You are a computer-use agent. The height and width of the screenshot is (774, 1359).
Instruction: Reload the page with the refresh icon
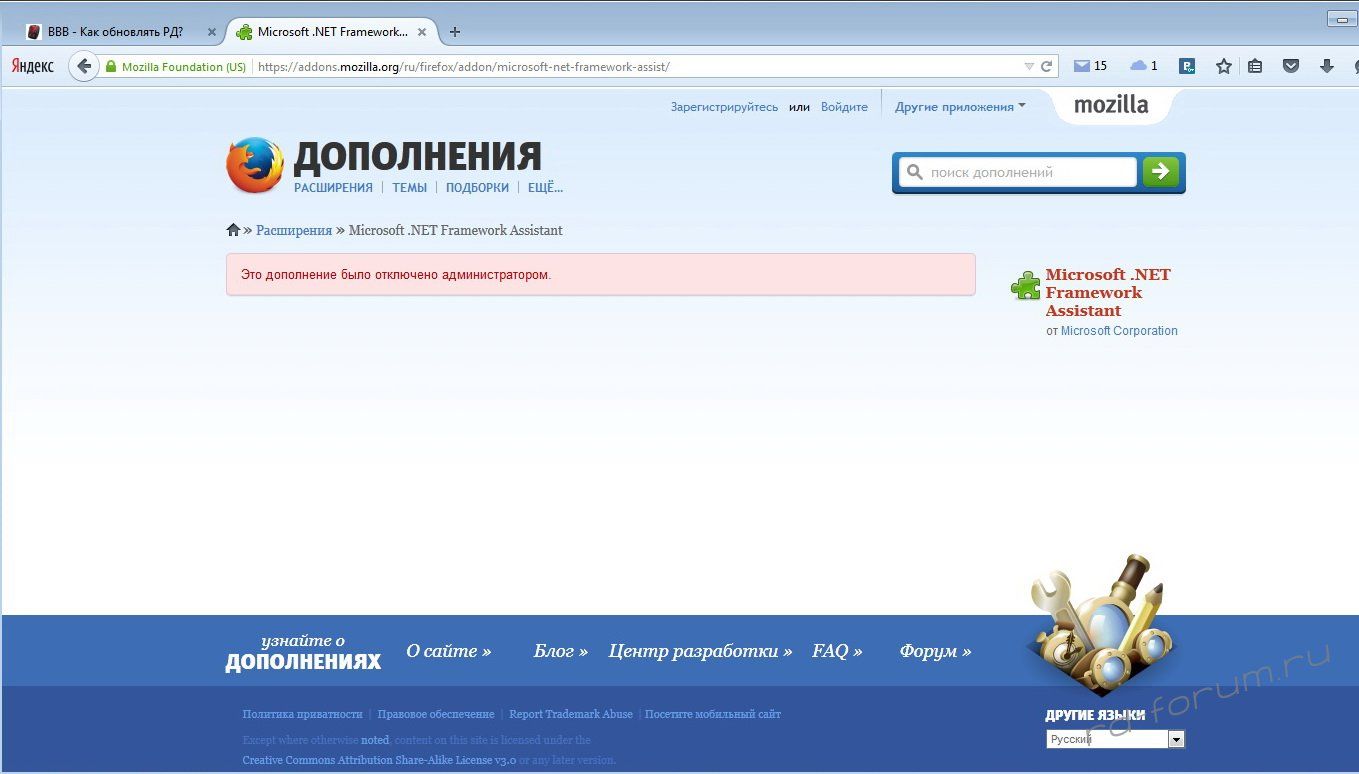point(1047,67)
